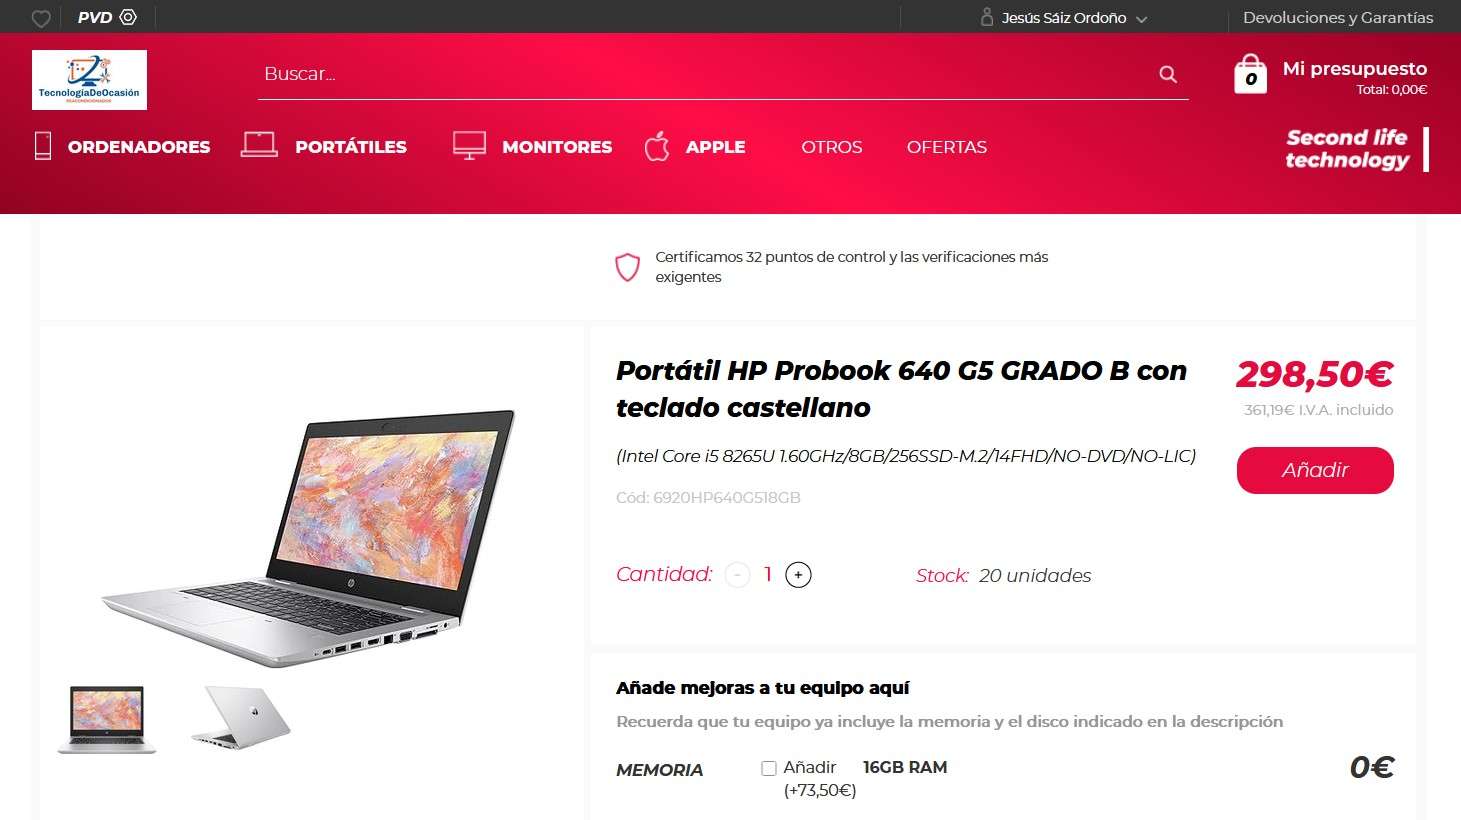Open the OFERTAS menu item
1461x820 pixels.
coord(947,147)
